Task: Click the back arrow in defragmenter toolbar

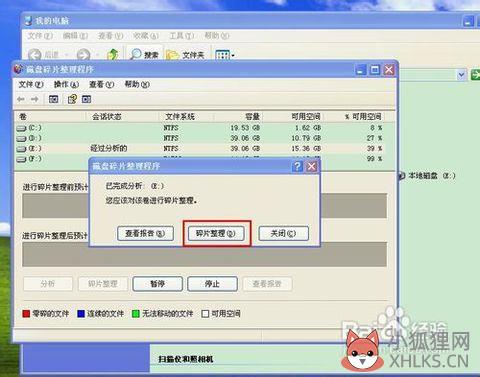Action: [x=21, y=99]
